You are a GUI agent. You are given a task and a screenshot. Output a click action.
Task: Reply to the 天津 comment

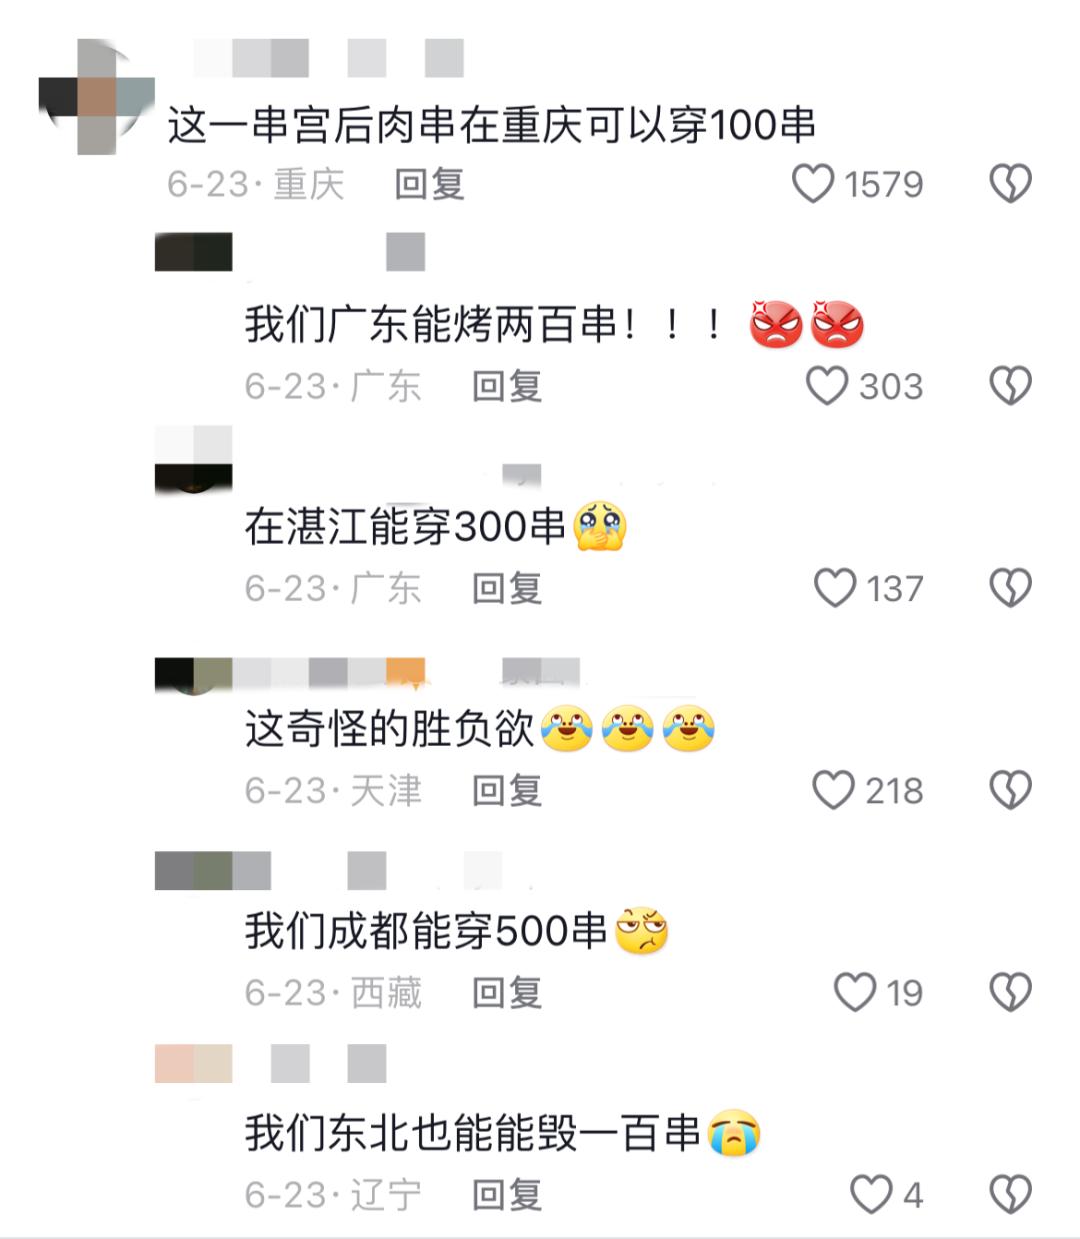(x=507, y=791)
